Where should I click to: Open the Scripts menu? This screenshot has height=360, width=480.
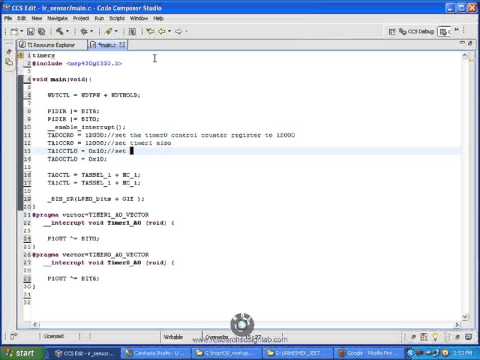[x=117, y=18]
